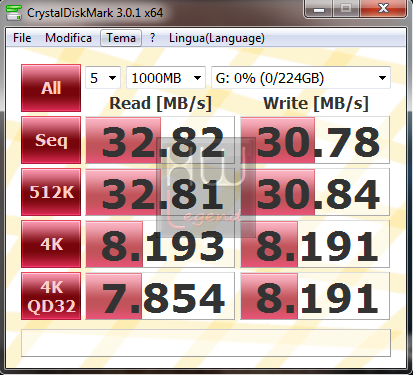Open the 1000MB test size dropdown
This screenshot has height=375, width=413.
[166, 78]
